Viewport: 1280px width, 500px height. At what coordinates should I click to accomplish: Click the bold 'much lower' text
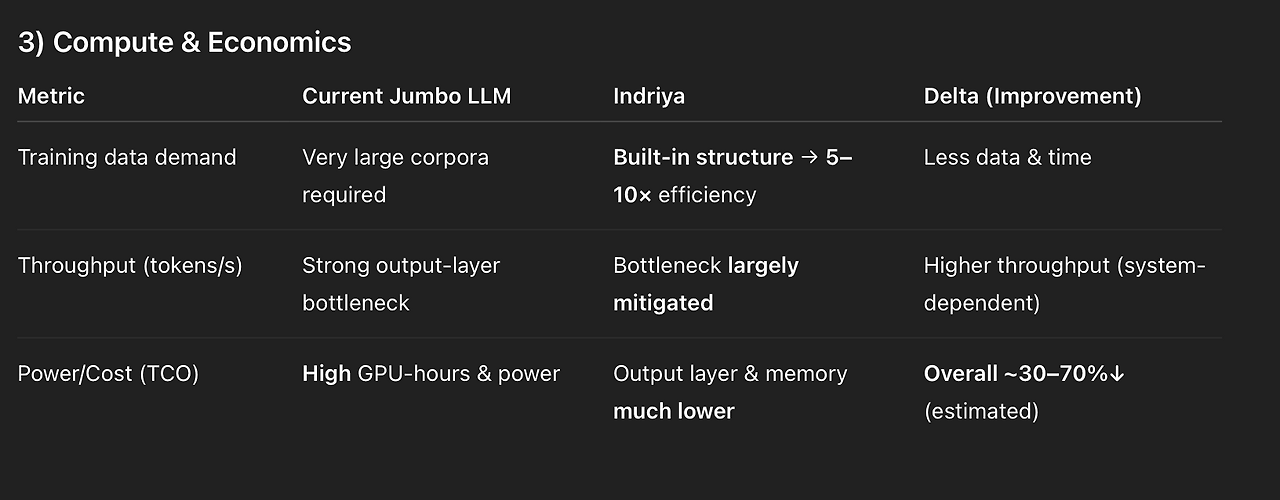click(x=674, y=411)
